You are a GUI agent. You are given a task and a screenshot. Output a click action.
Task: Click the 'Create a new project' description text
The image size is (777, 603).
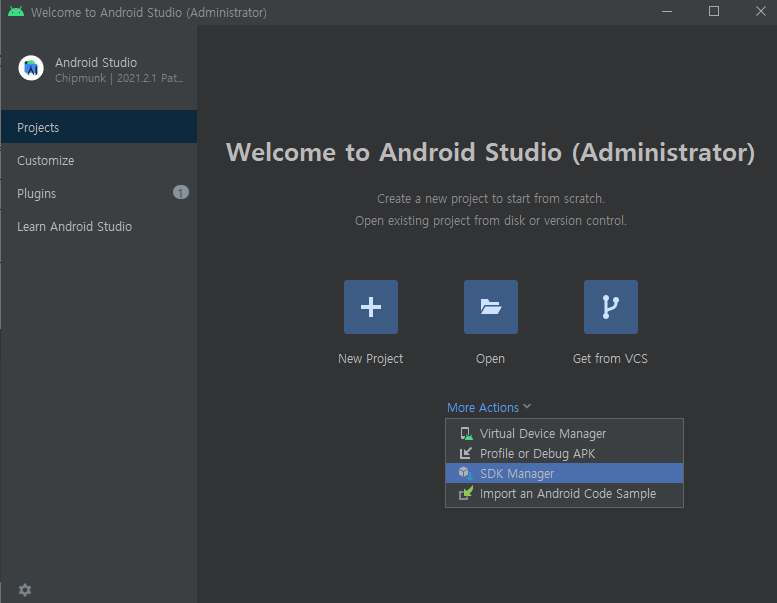pos(491,199)
